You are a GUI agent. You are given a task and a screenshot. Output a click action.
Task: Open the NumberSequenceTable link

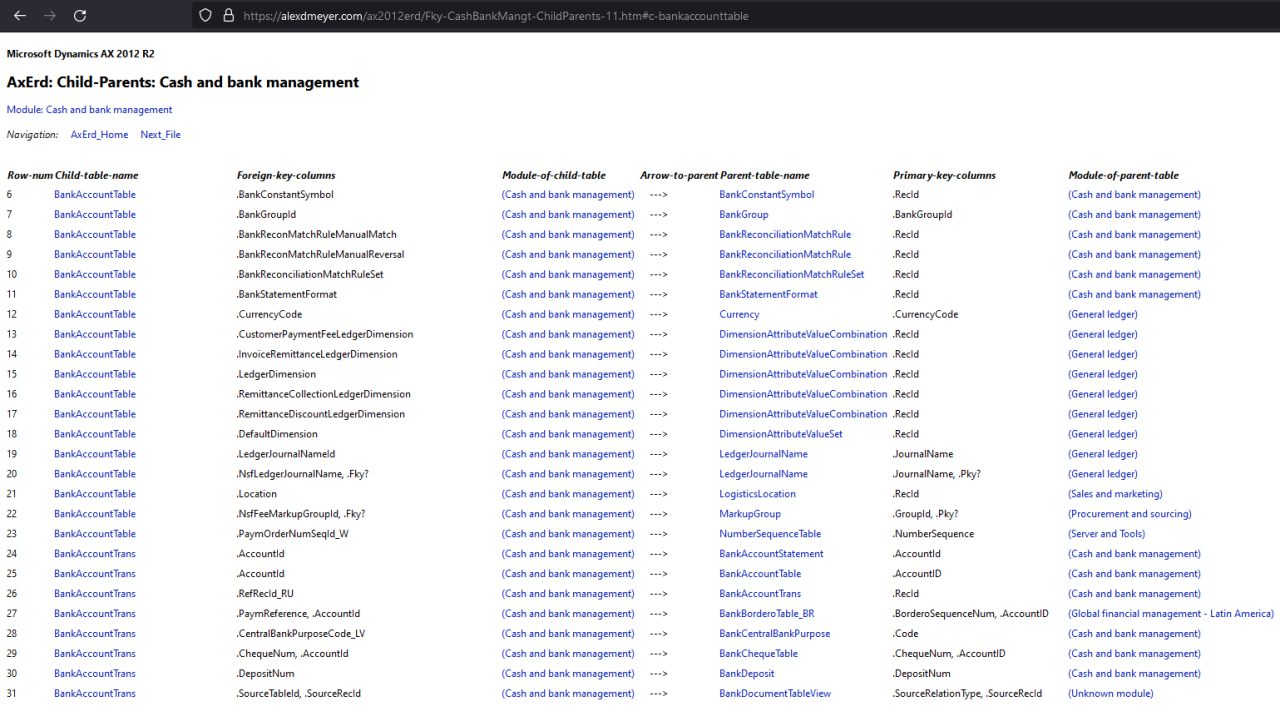pyautogui.click(x=769, y=534)
